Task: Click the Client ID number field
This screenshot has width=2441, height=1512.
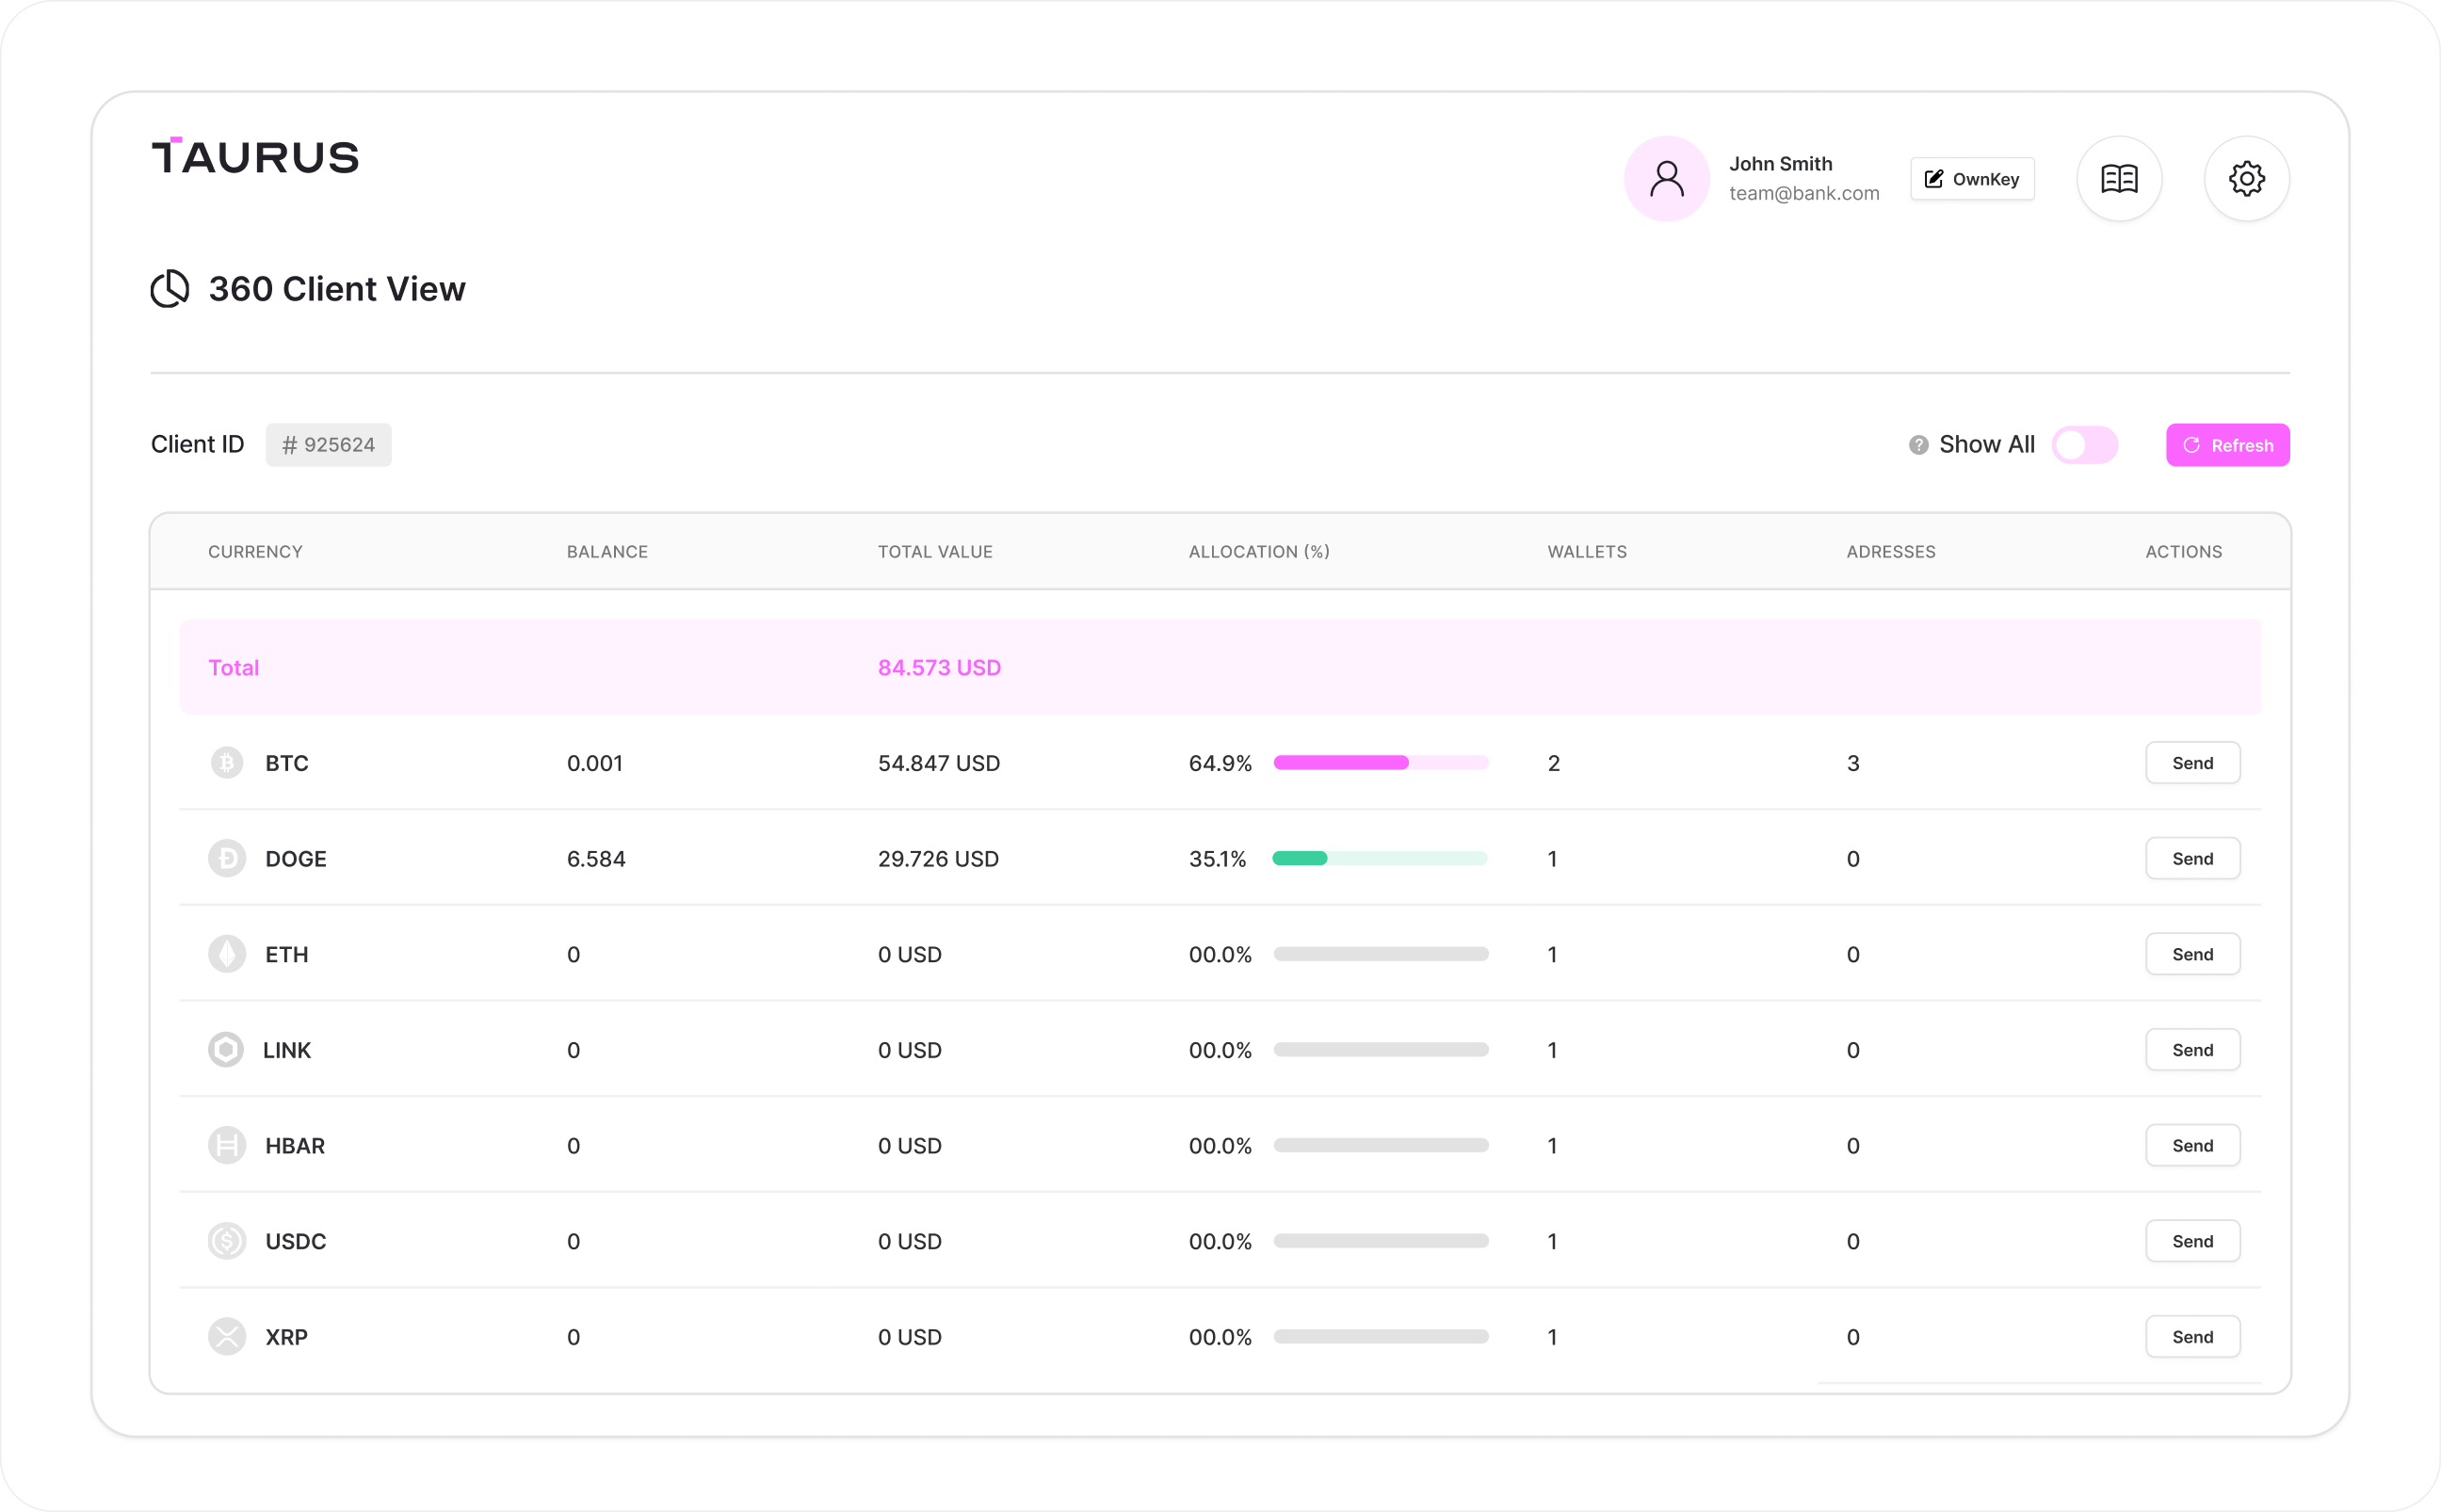Action: pos(328,445)
